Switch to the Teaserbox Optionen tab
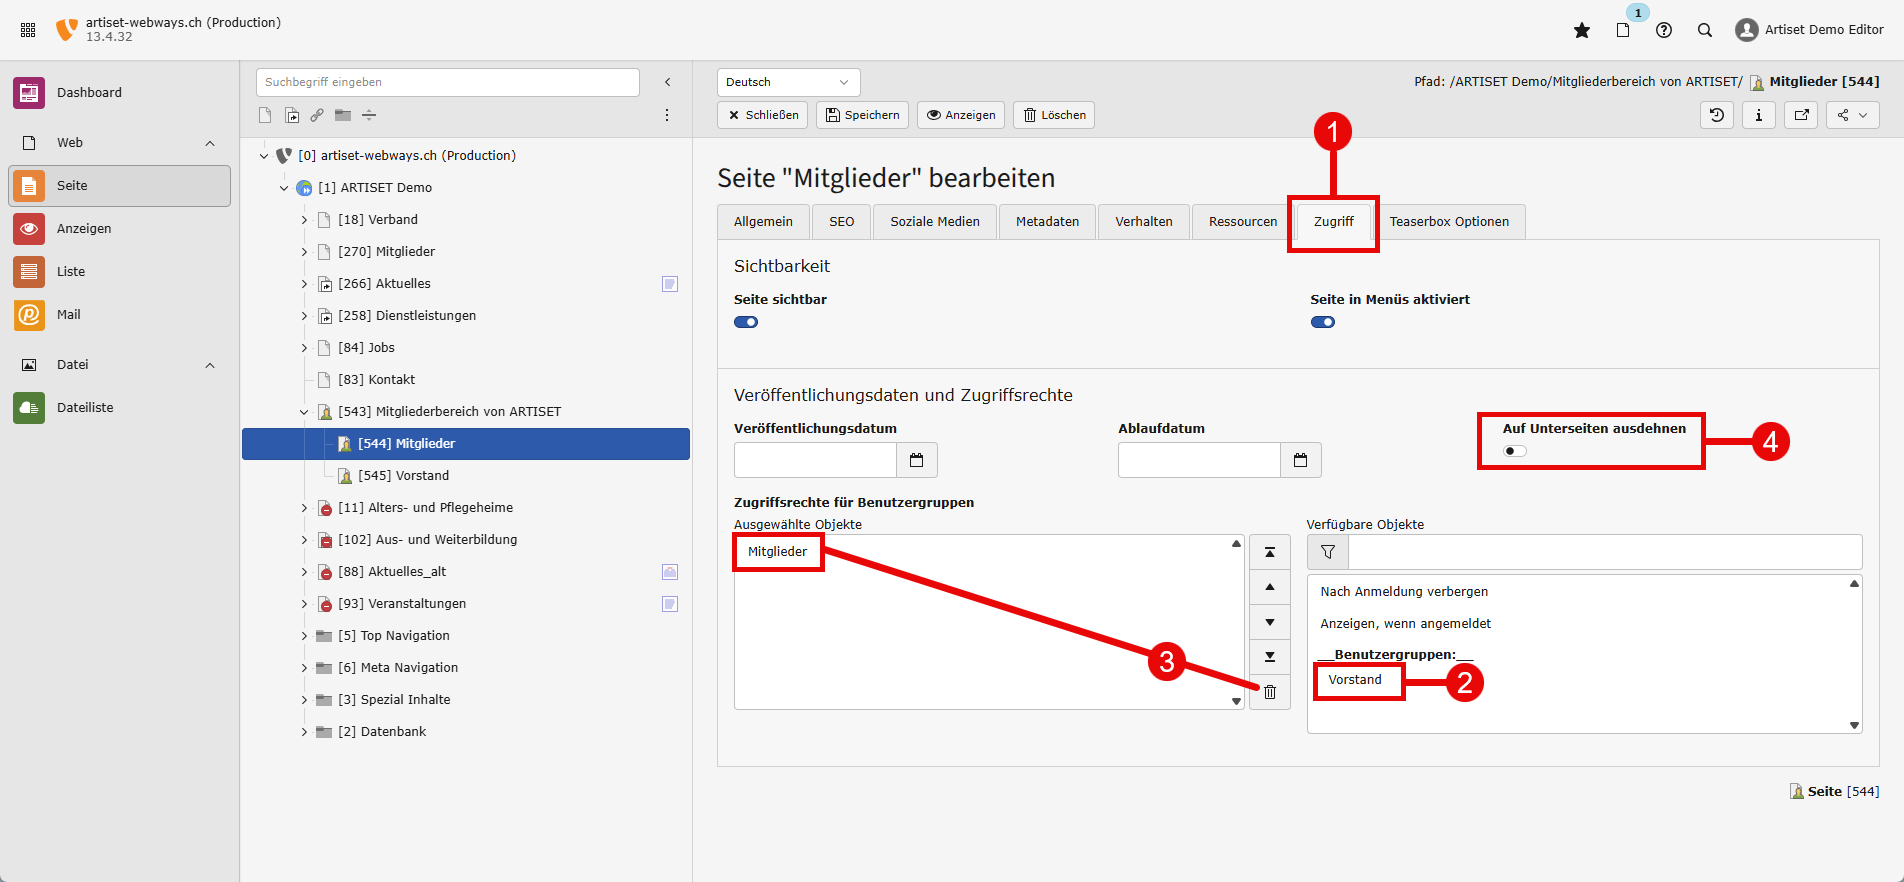This screenshot has width=1904, height=882. [x=1449, y=222]
